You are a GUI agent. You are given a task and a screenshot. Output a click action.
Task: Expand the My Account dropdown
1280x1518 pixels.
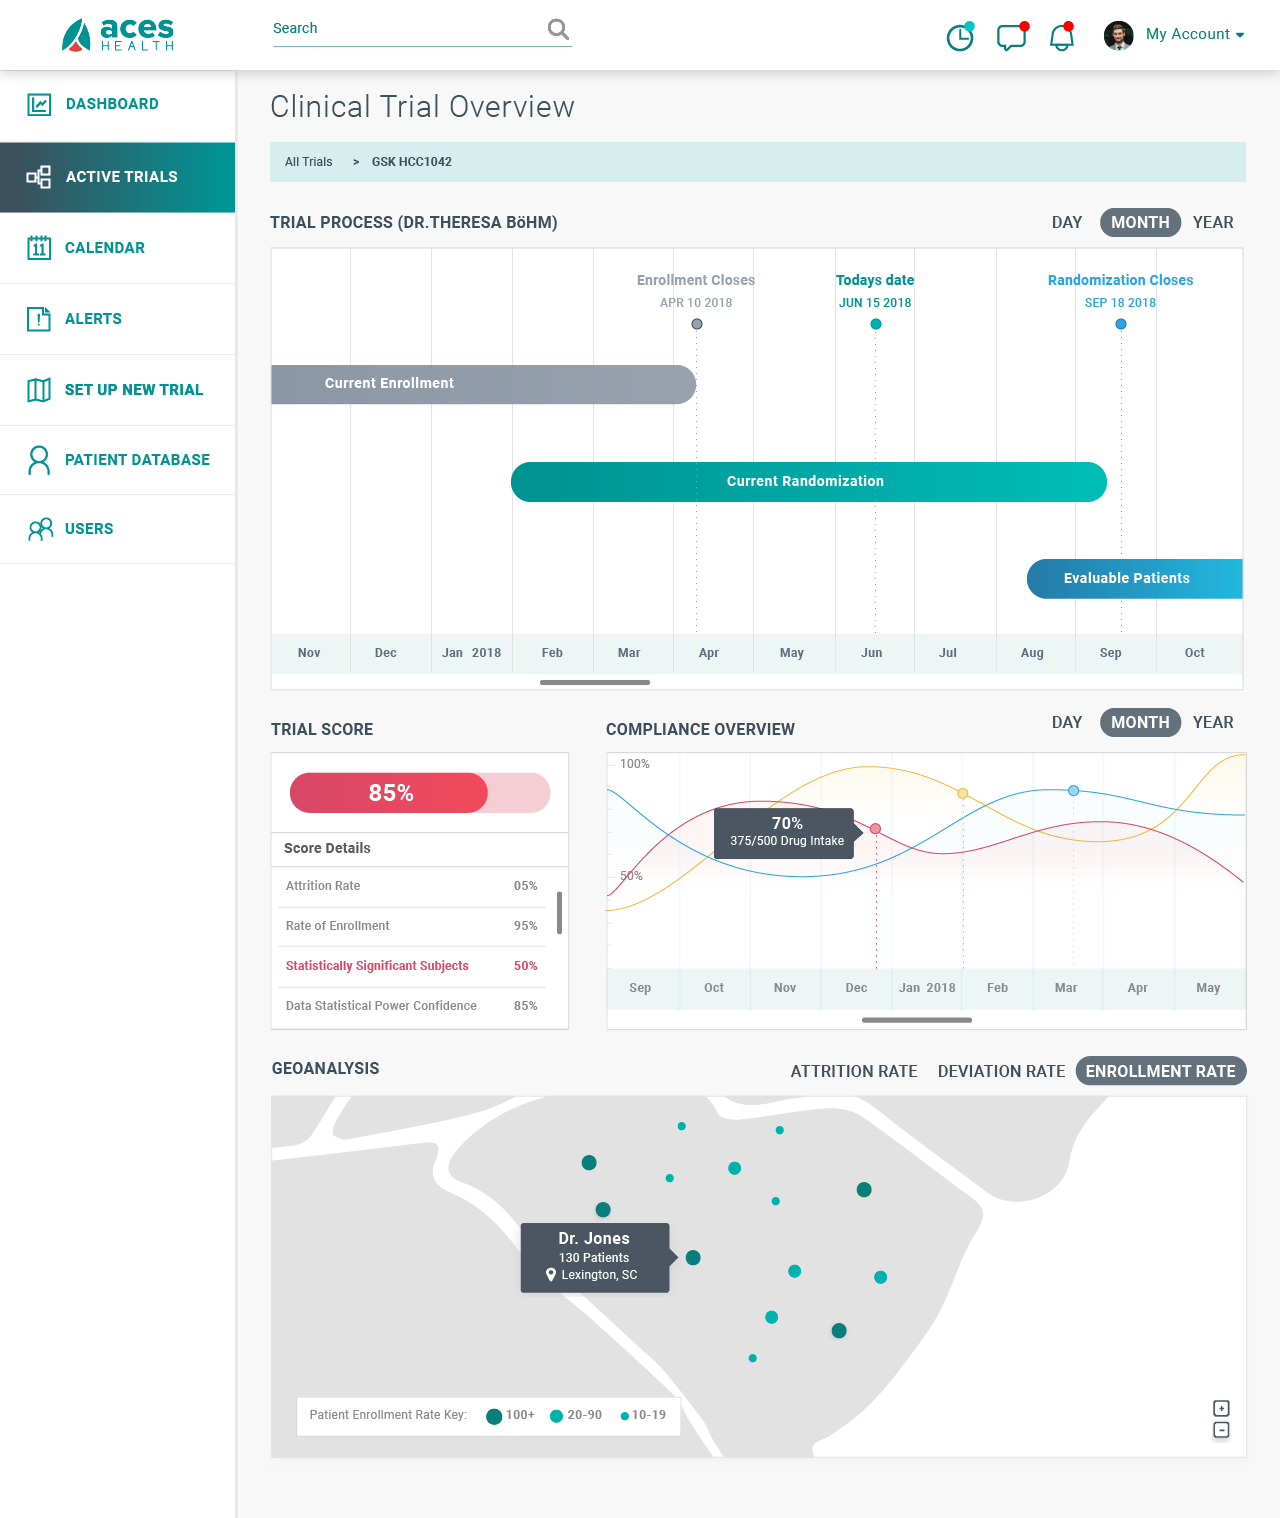click(1194, 34)
